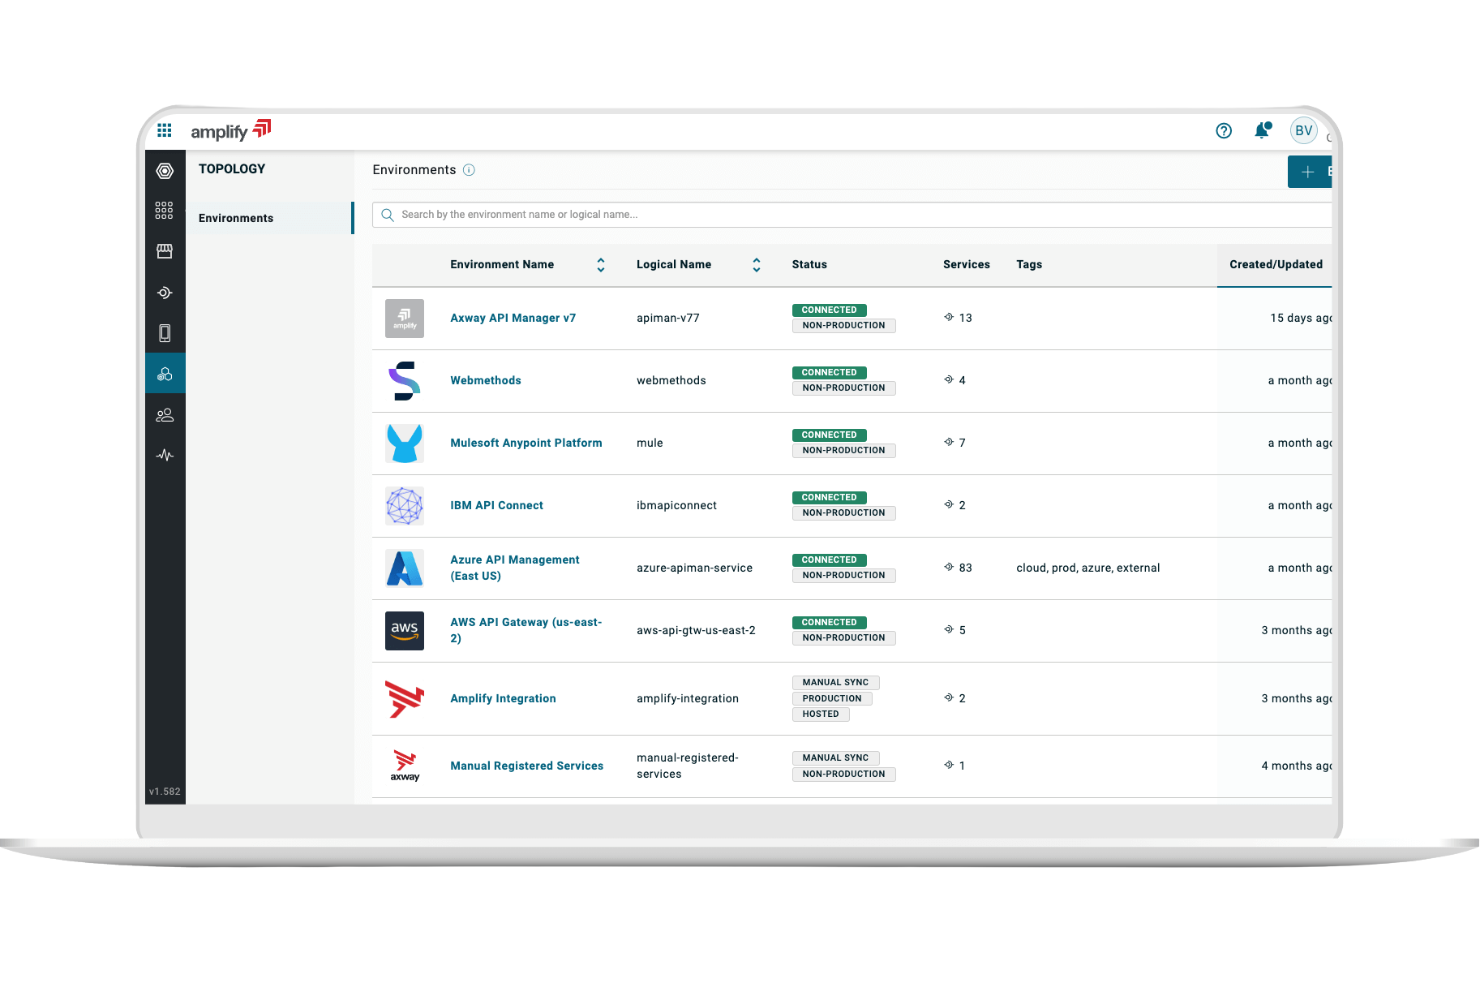Open the service registry node sidebar icon
Screen dimensions: 1480x987
point(165,293)
